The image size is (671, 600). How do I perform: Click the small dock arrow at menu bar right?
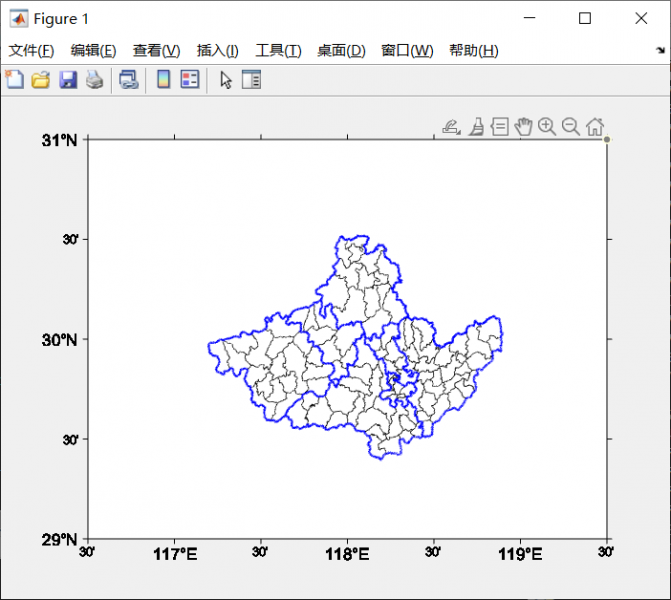(660, 50)
